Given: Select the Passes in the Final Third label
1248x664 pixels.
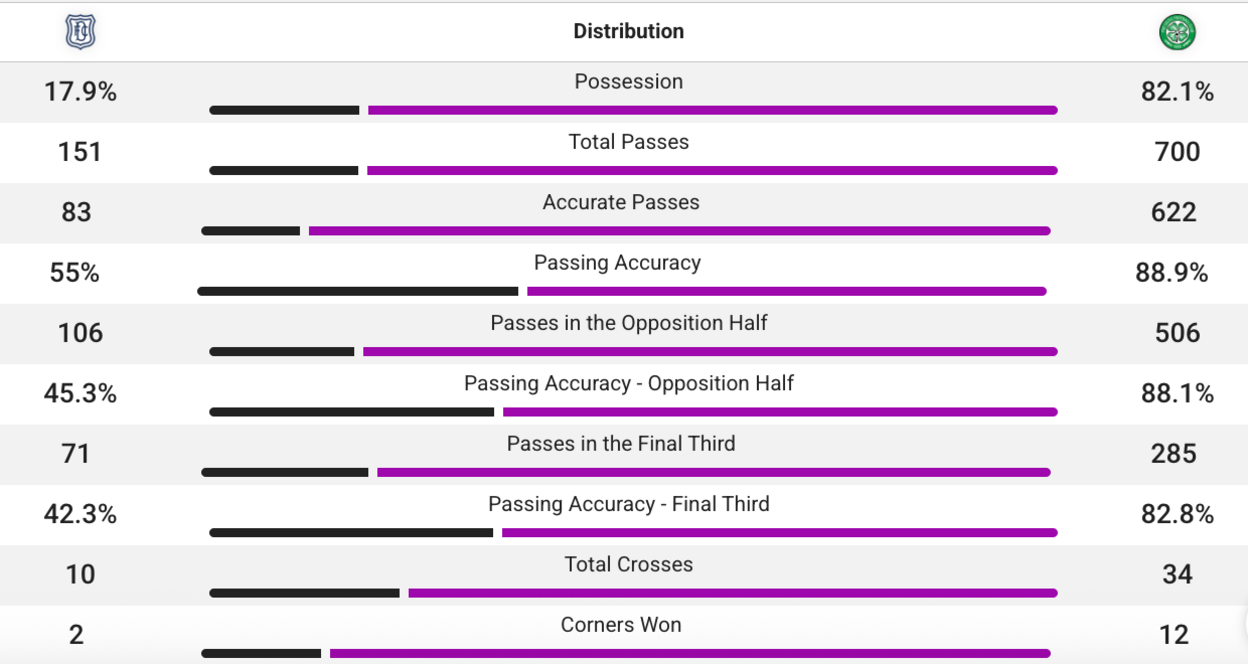Looking at the screenshot, I should click(x=621, y=443).
